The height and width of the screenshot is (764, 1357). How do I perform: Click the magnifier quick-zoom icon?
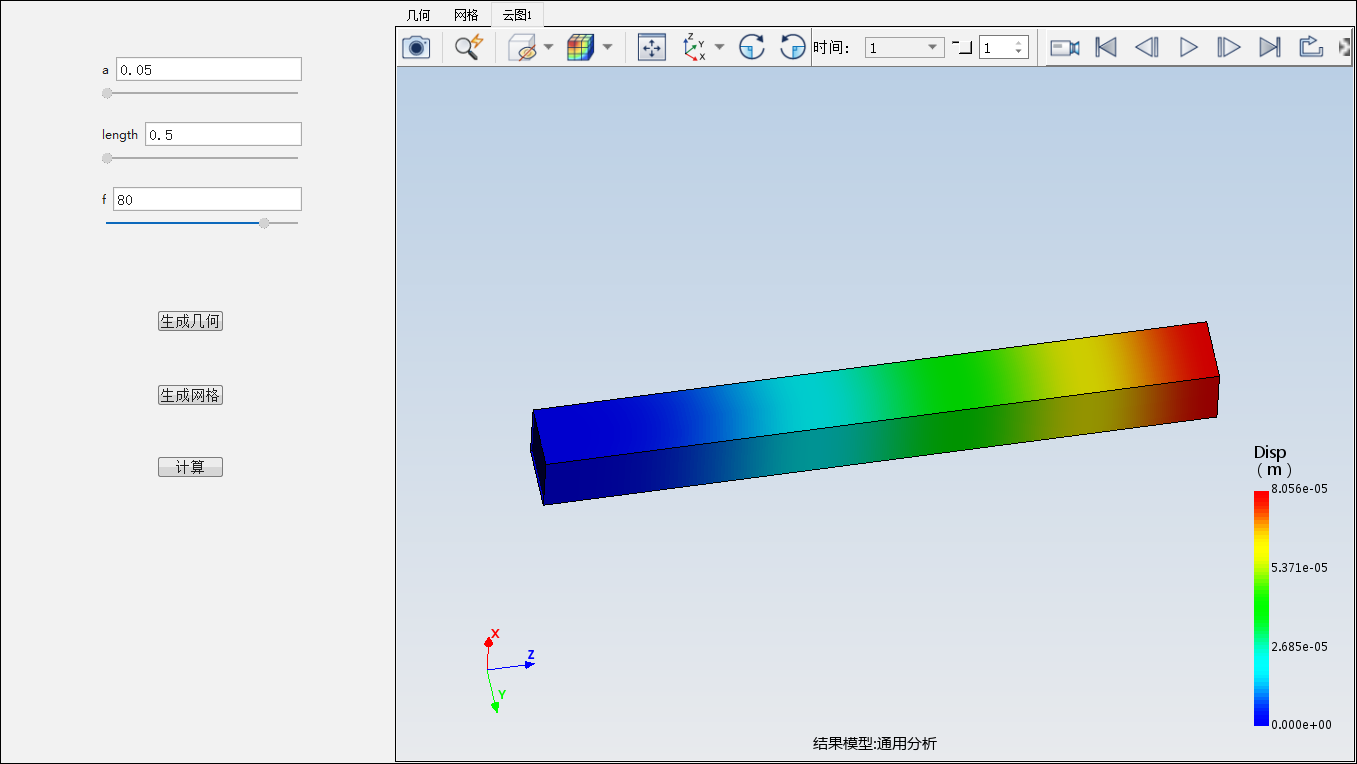click(x=469, y=47)
